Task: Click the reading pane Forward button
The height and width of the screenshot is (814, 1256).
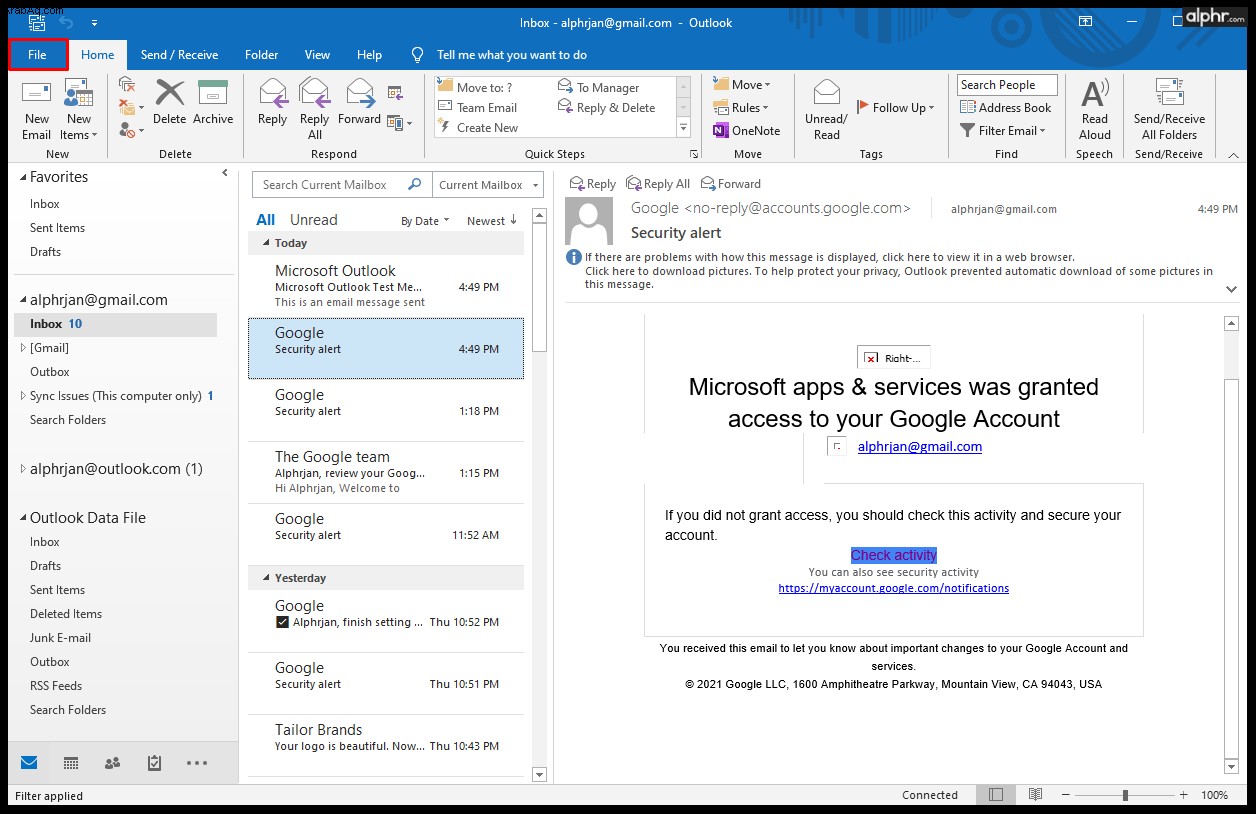Action: tap(731, 184)
